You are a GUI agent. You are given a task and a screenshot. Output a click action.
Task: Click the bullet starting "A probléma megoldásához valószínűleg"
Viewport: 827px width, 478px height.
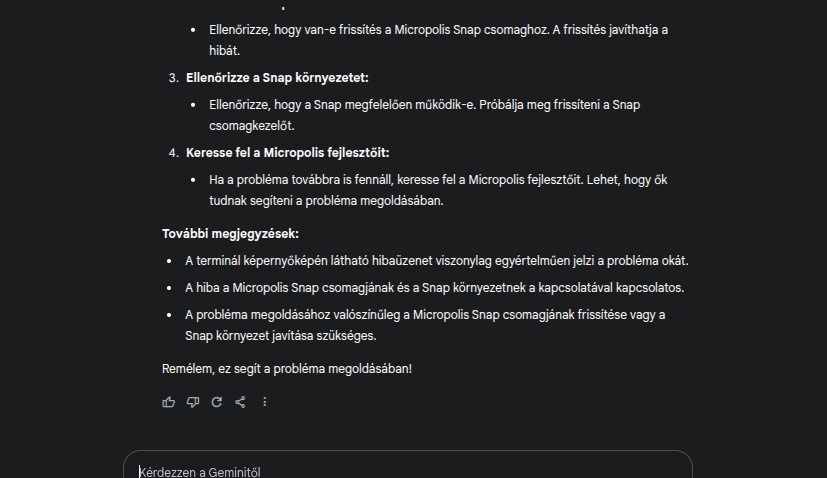[425, 315]
